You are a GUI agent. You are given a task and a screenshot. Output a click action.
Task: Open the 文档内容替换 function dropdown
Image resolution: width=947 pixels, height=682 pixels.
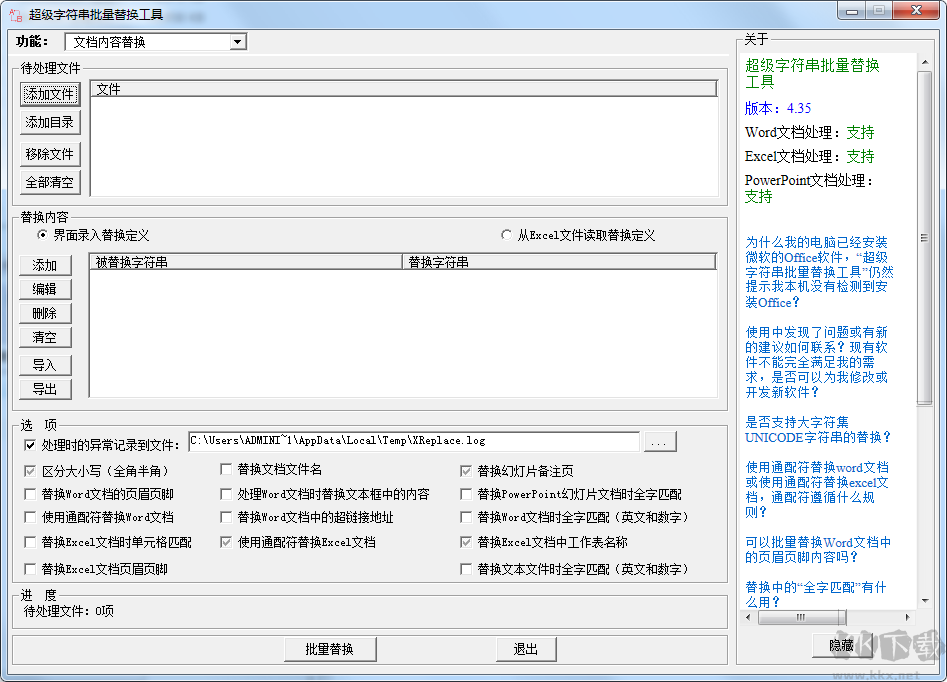[x=238, y=42]
